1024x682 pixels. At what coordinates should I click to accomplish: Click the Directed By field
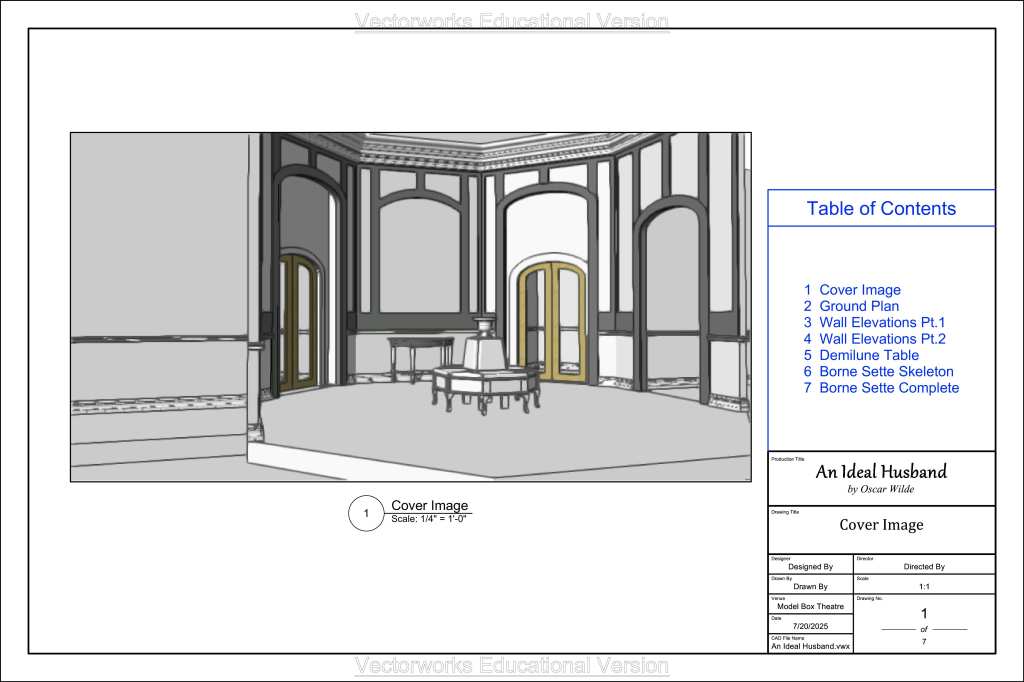coord(924,566)
